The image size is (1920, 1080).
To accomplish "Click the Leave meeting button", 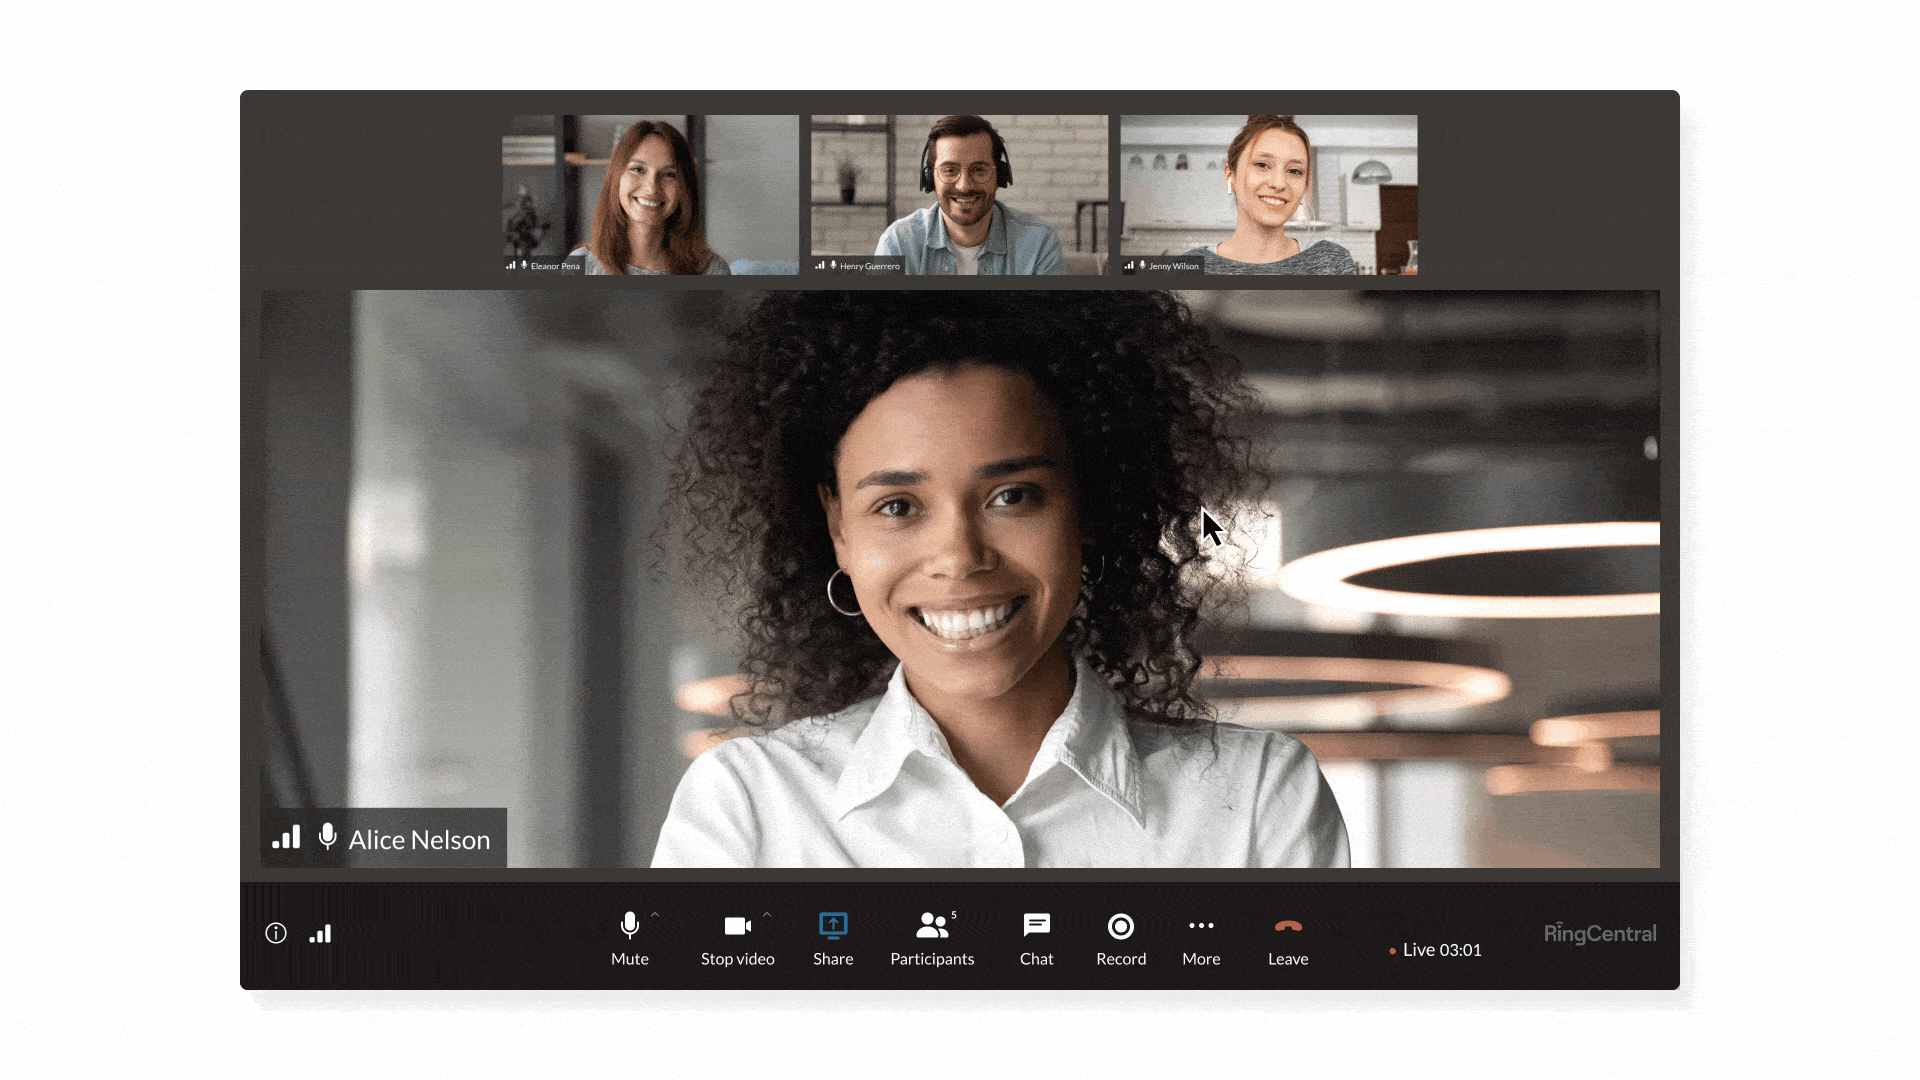I will (x=1287, y=936).
